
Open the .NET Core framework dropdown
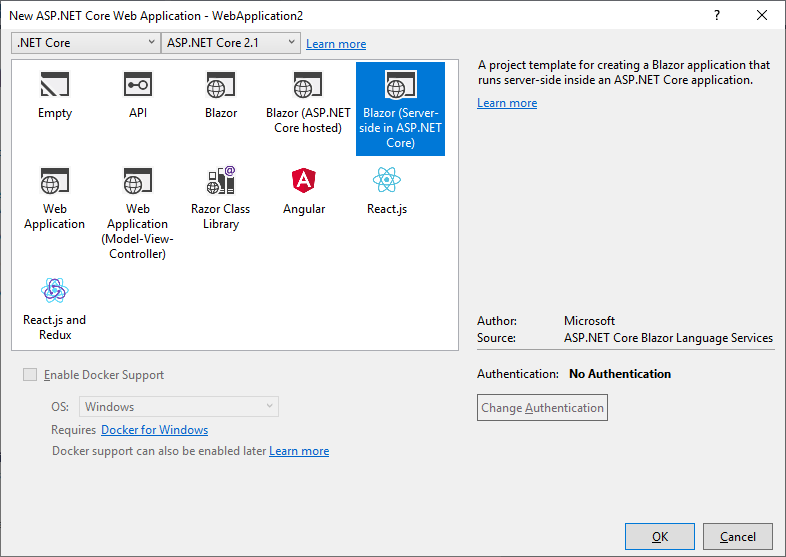click(x=85, y=43)
